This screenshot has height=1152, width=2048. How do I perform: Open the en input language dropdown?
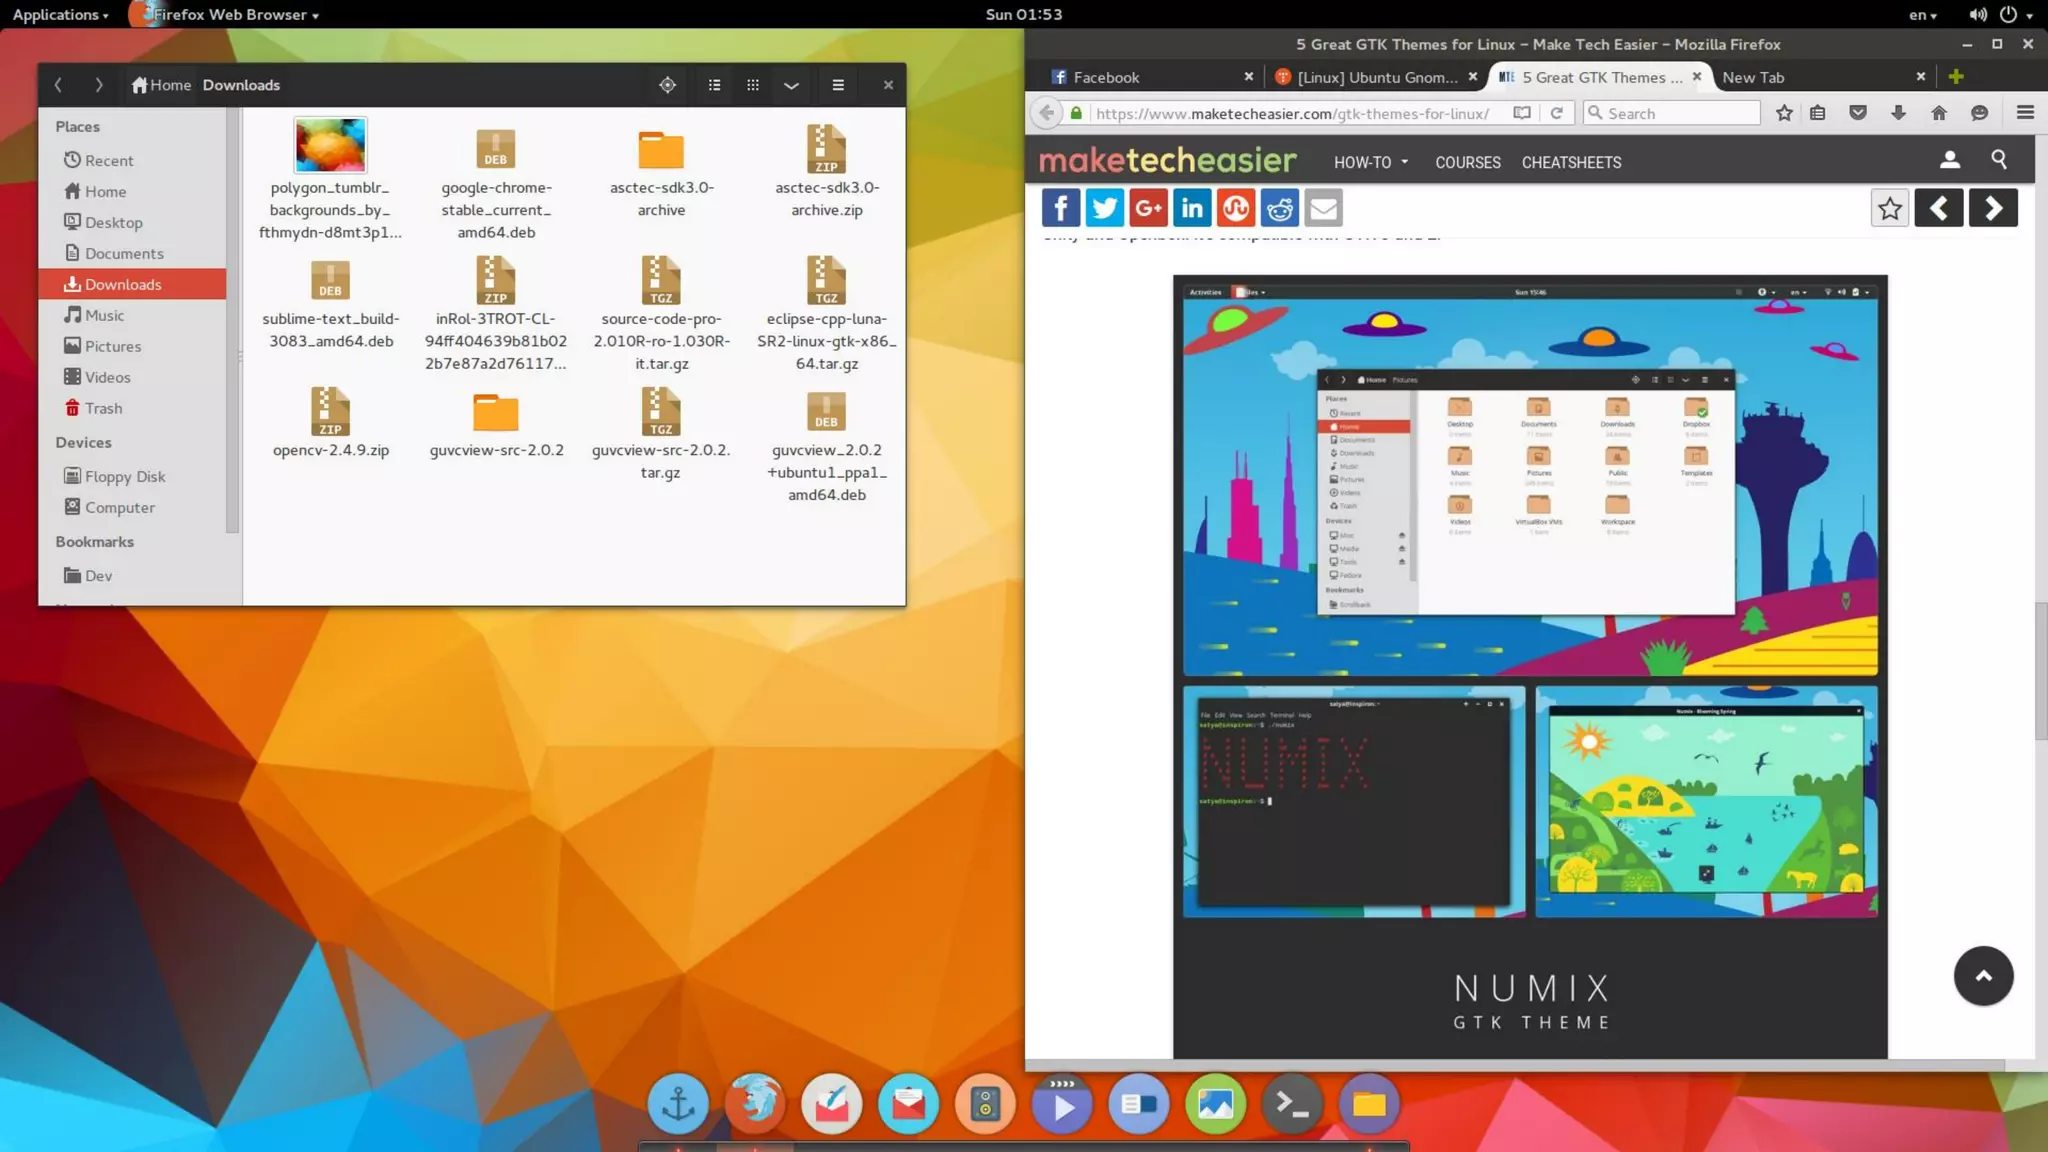tap(1922, 14)
